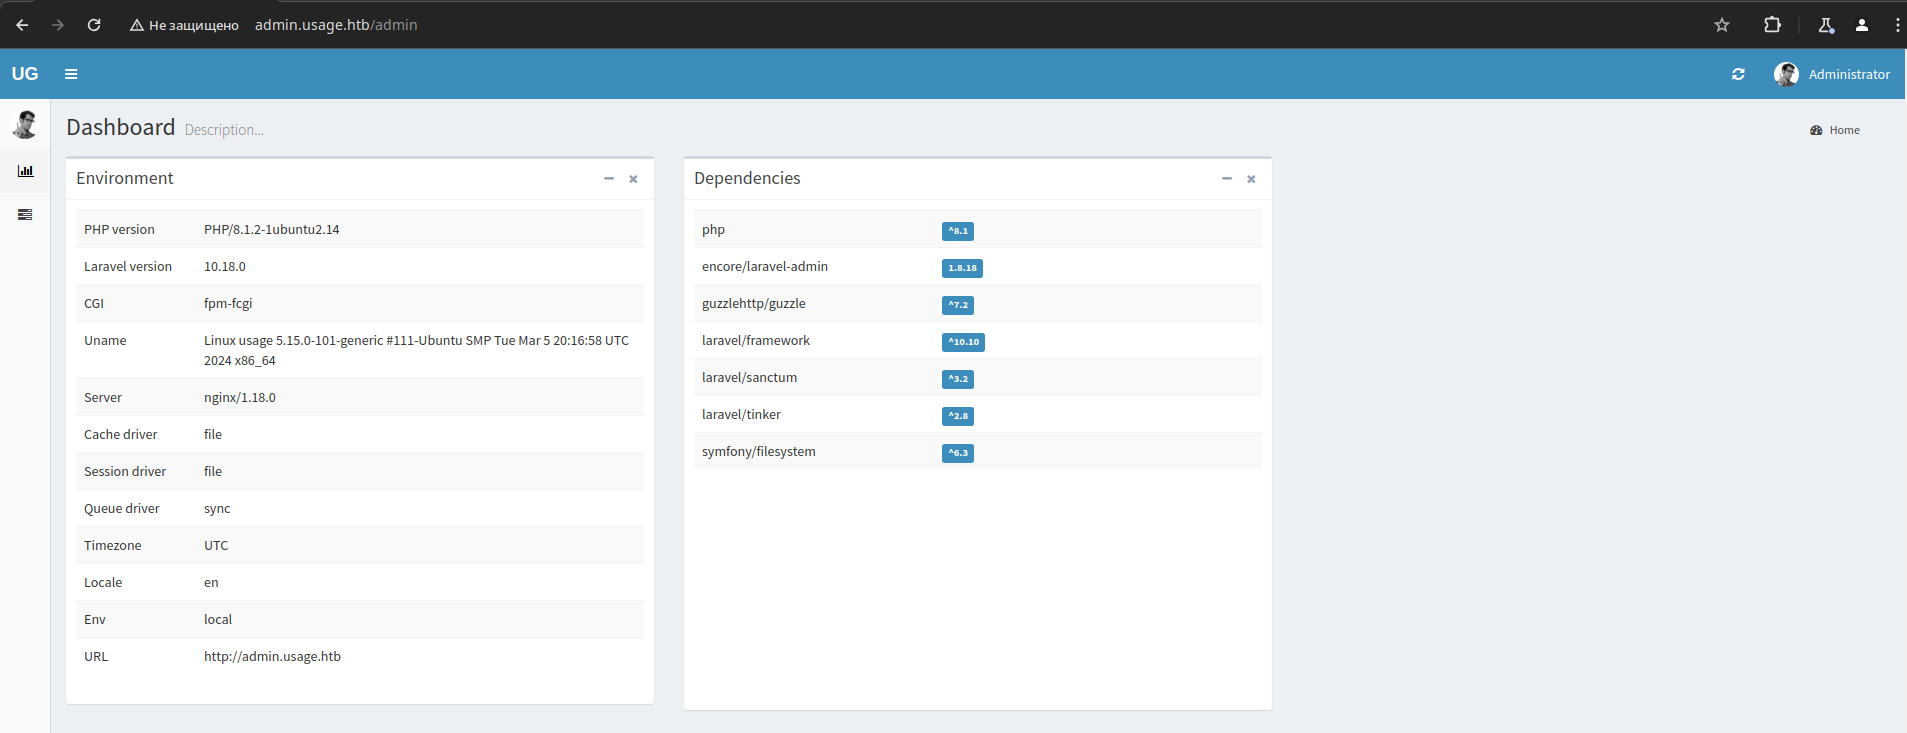This screenshot has height=733, width=1907.
Task: Open the browser three-dot menu
Action: click(x=1897, y=25)
